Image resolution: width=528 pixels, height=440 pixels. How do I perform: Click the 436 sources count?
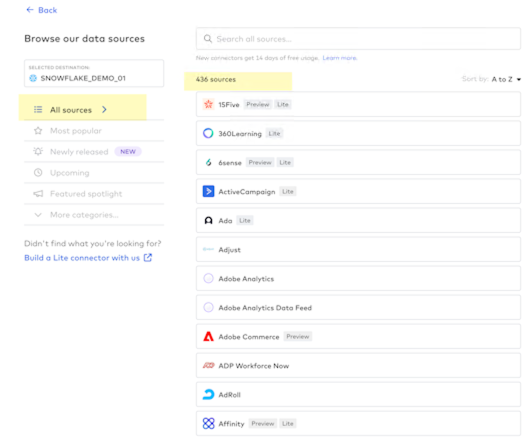pyautogui.click(x=216, y=80)
